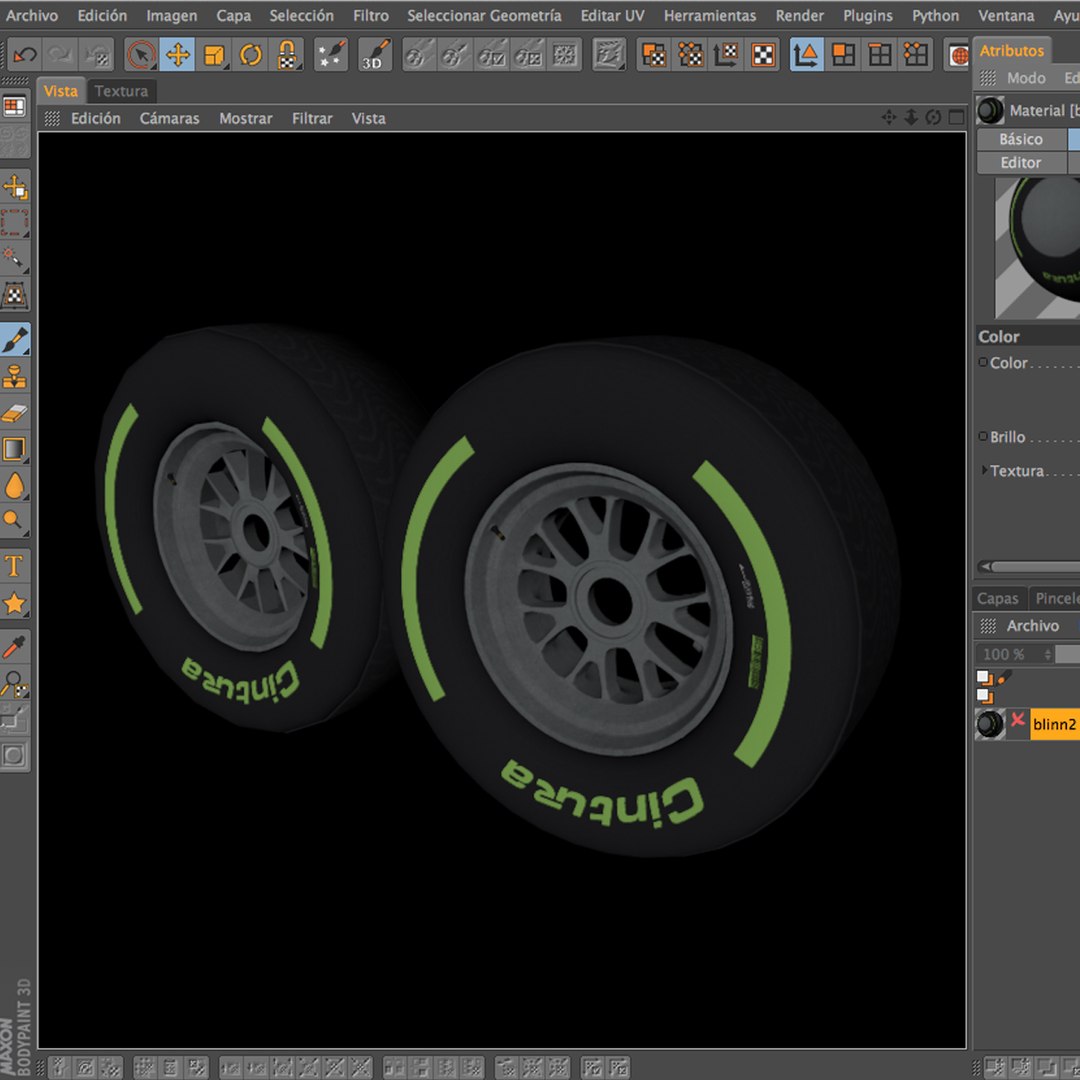Viewport: 1080px width, 1080px height.
Task: Select the Gradient fill tool
Action: (x=14, y=448)
